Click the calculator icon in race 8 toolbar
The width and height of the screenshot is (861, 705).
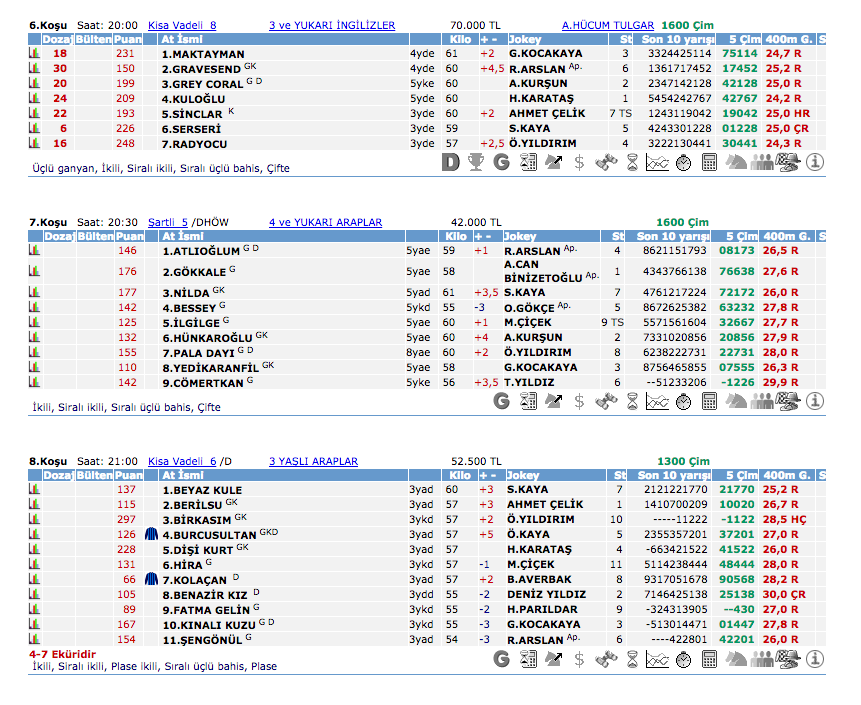(709, 659)
